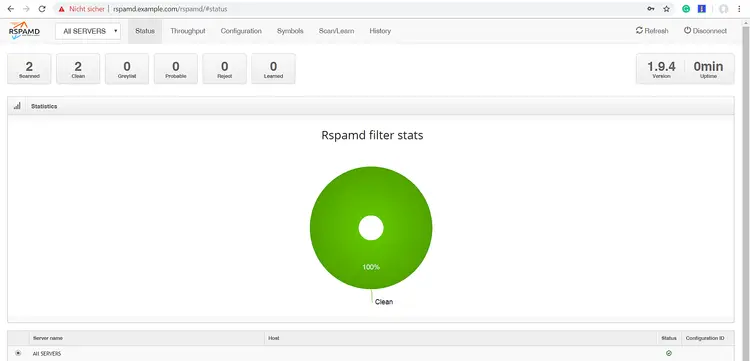
Task: Click the red 'Nicht sicher' warning triangle
Action: [x=62, y=9]
